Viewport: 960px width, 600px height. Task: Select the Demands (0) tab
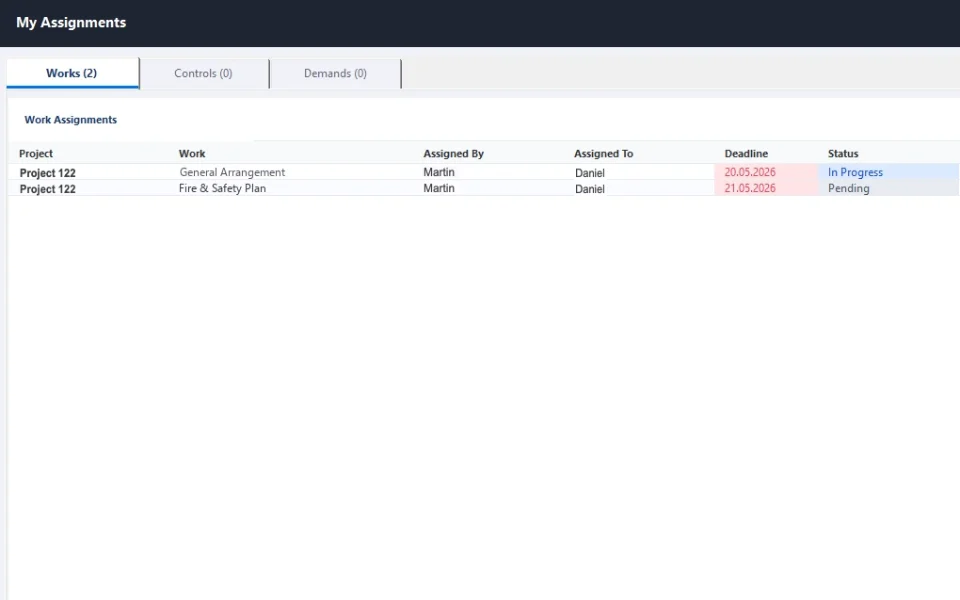coord(335,73)
